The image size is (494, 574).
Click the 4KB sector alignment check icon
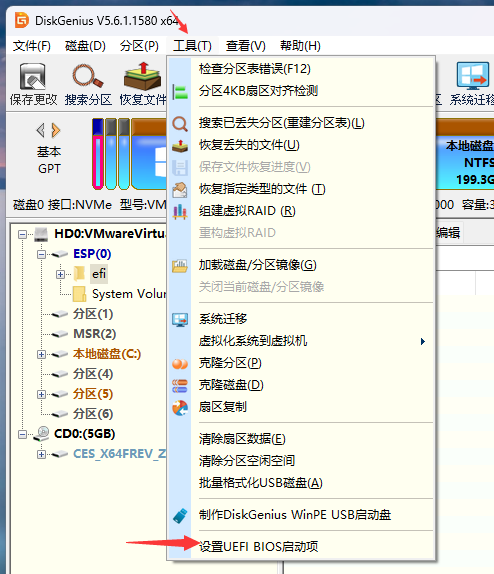[x=180, y=92]
